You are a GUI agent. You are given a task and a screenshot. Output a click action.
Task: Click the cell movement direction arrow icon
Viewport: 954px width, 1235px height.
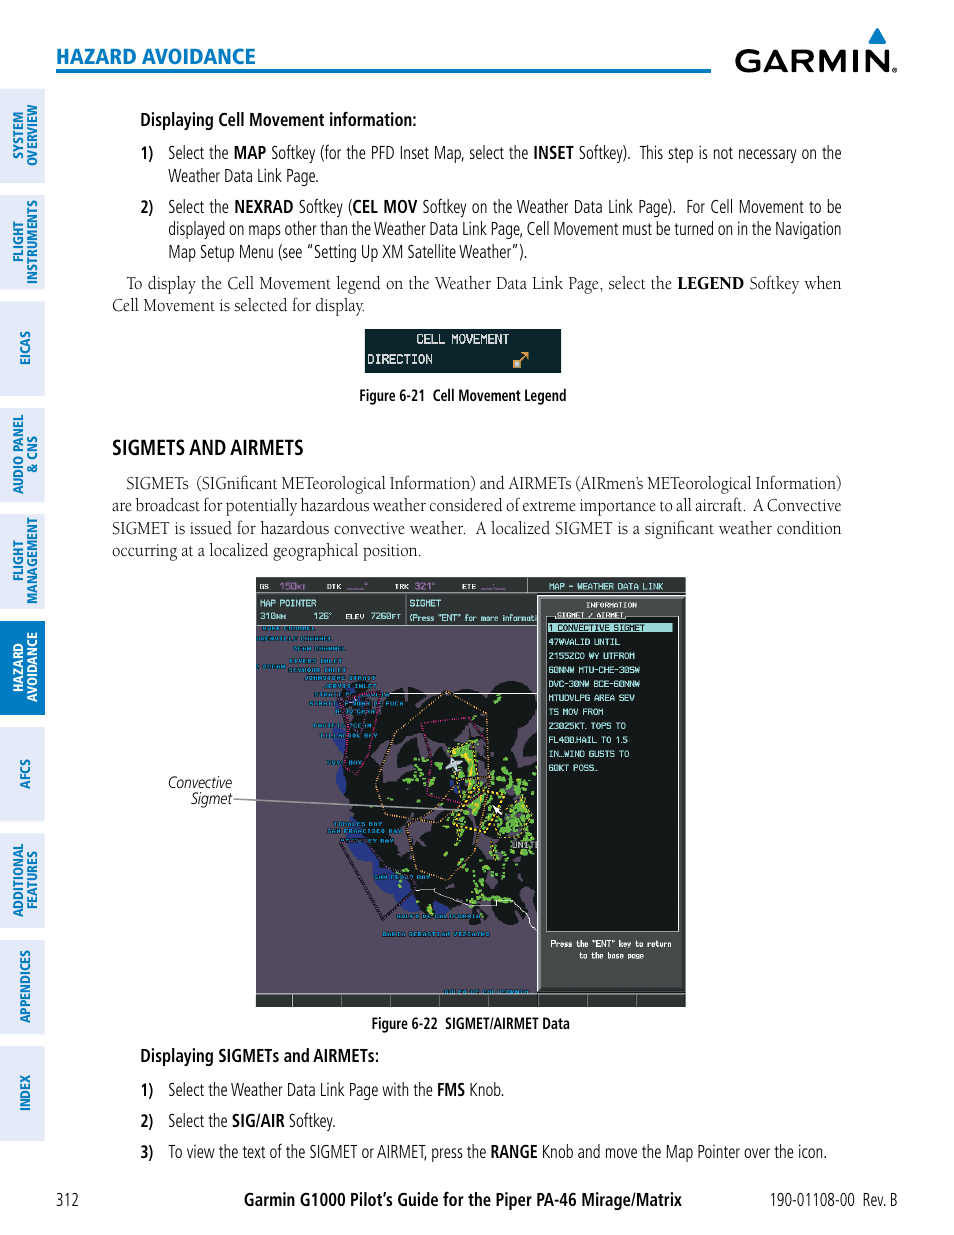[520, 359]
